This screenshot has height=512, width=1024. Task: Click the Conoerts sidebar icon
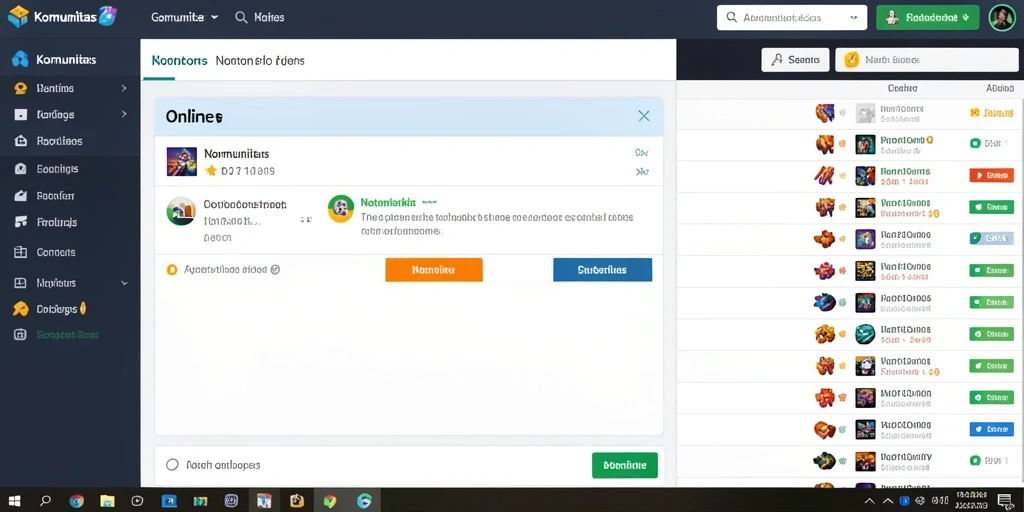click(x=20, y=252)
